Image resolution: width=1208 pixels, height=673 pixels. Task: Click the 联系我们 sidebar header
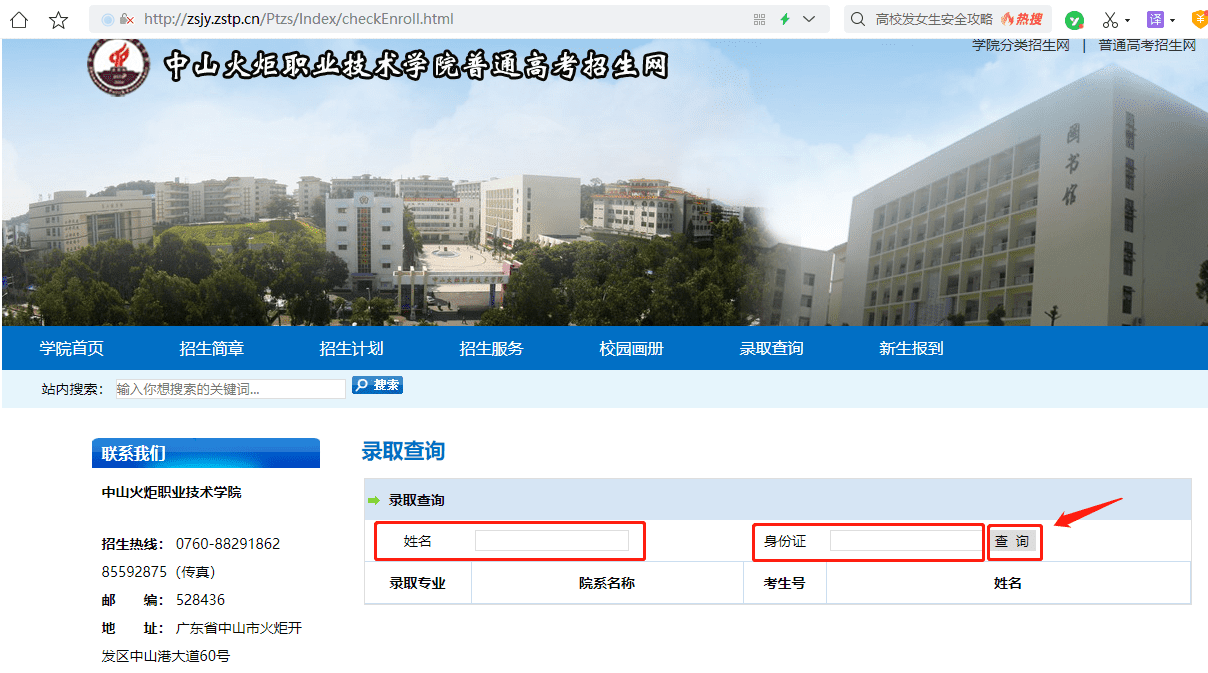[x=206, y=453]
